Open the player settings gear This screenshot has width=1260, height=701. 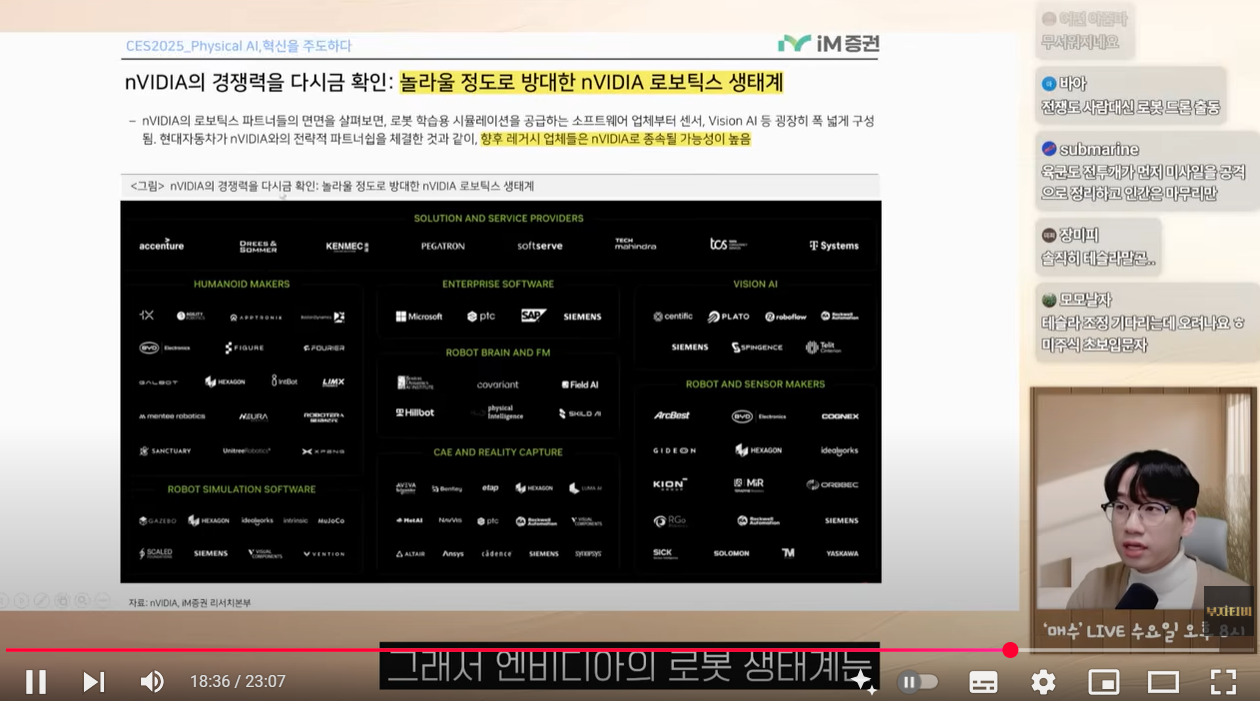tap(1043, 682)
